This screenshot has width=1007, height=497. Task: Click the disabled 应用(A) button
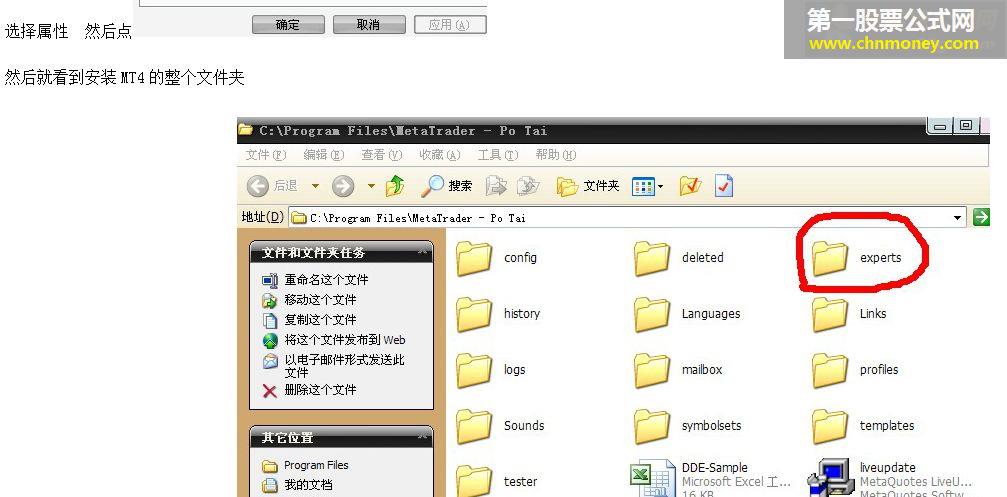(x=450, y=25)
